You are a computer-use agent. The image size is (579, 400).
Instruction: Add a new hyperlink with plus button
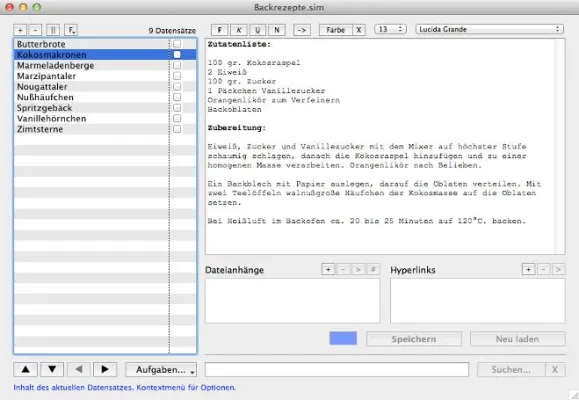click(528, 270)
